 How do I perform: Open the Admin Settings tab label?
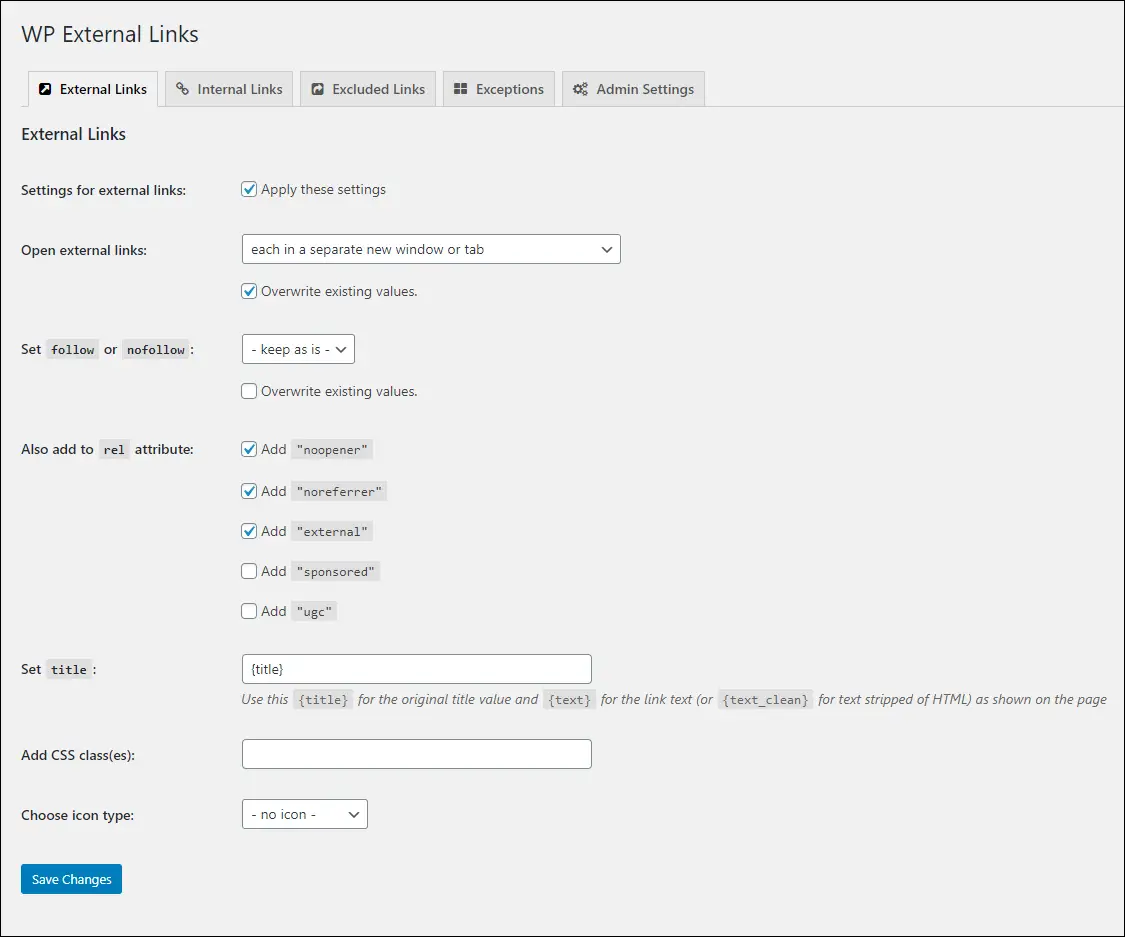[x=645, y=89]
